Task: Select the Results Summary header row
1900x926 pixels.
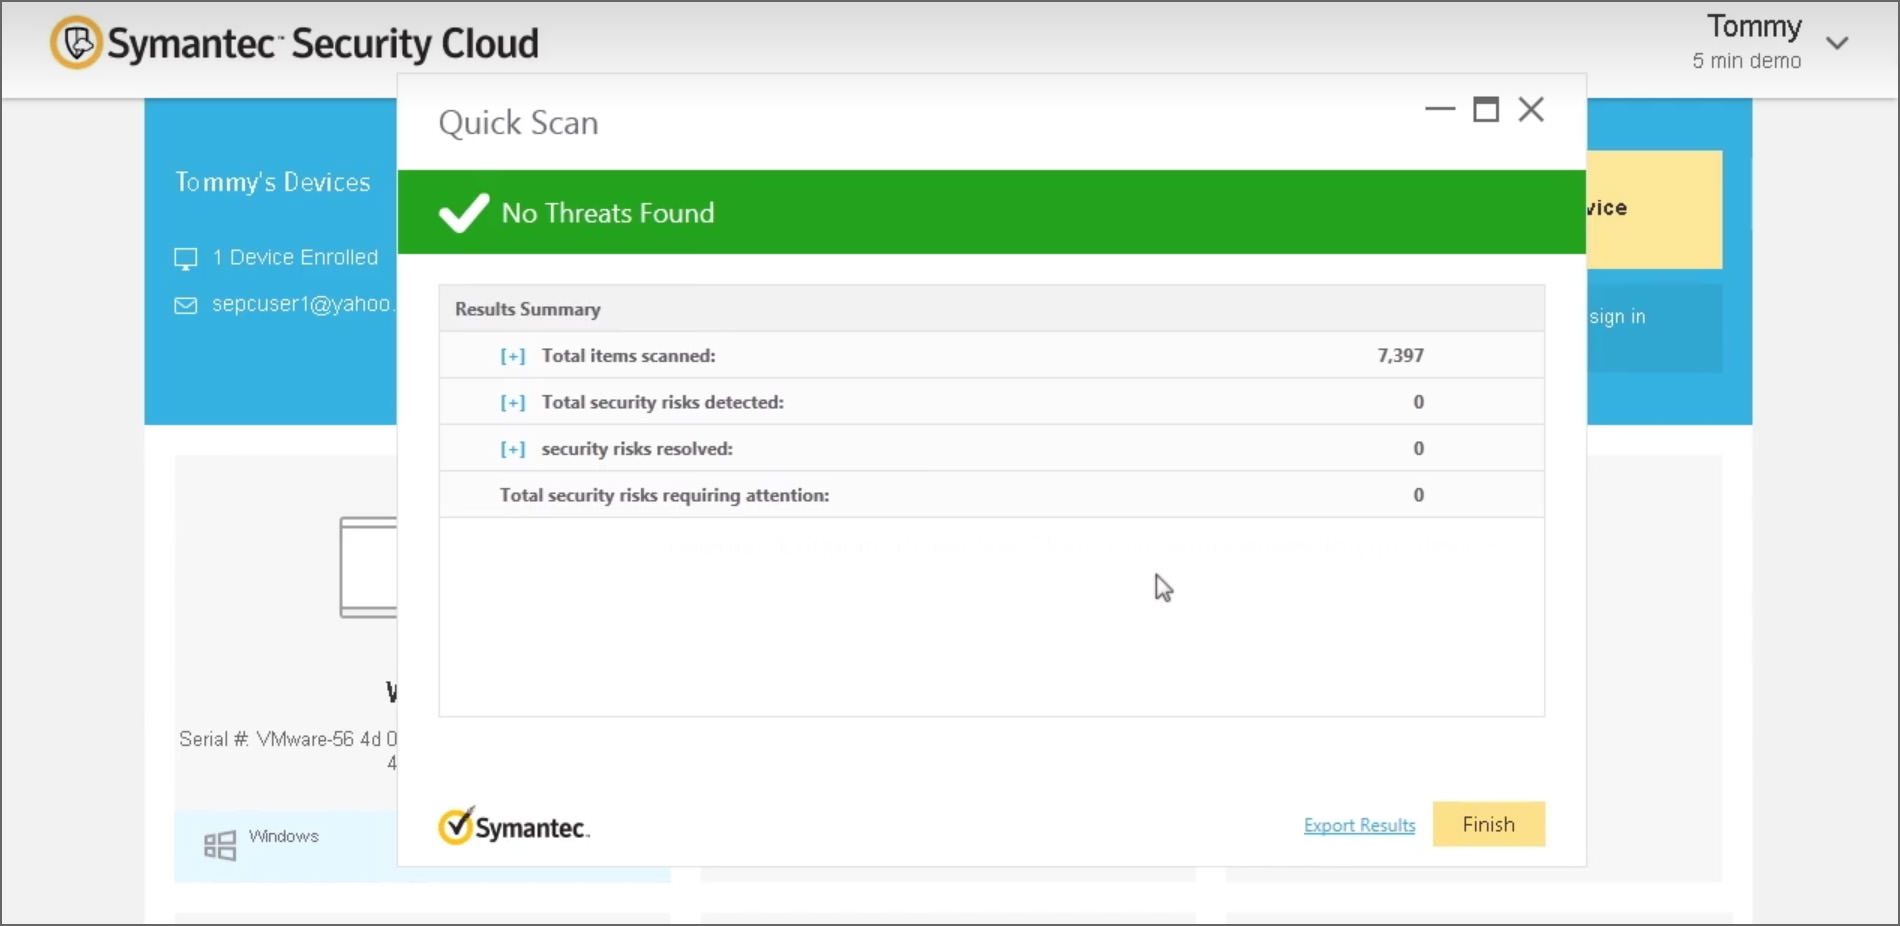Action: tap(990, 309)
